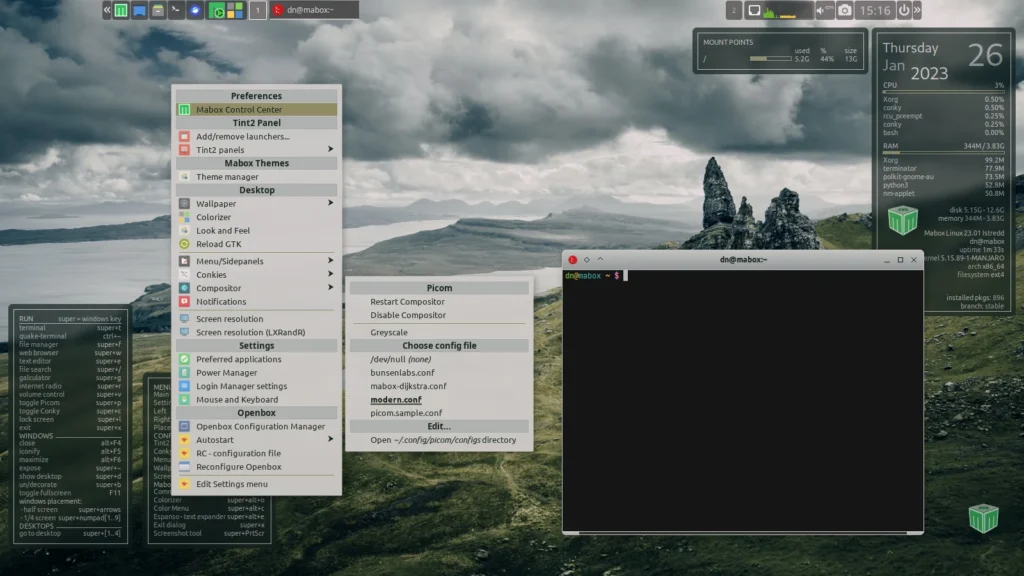Open Screen resolution (LXRandR)
1024x576 pixels.
(x=256, y=332)
